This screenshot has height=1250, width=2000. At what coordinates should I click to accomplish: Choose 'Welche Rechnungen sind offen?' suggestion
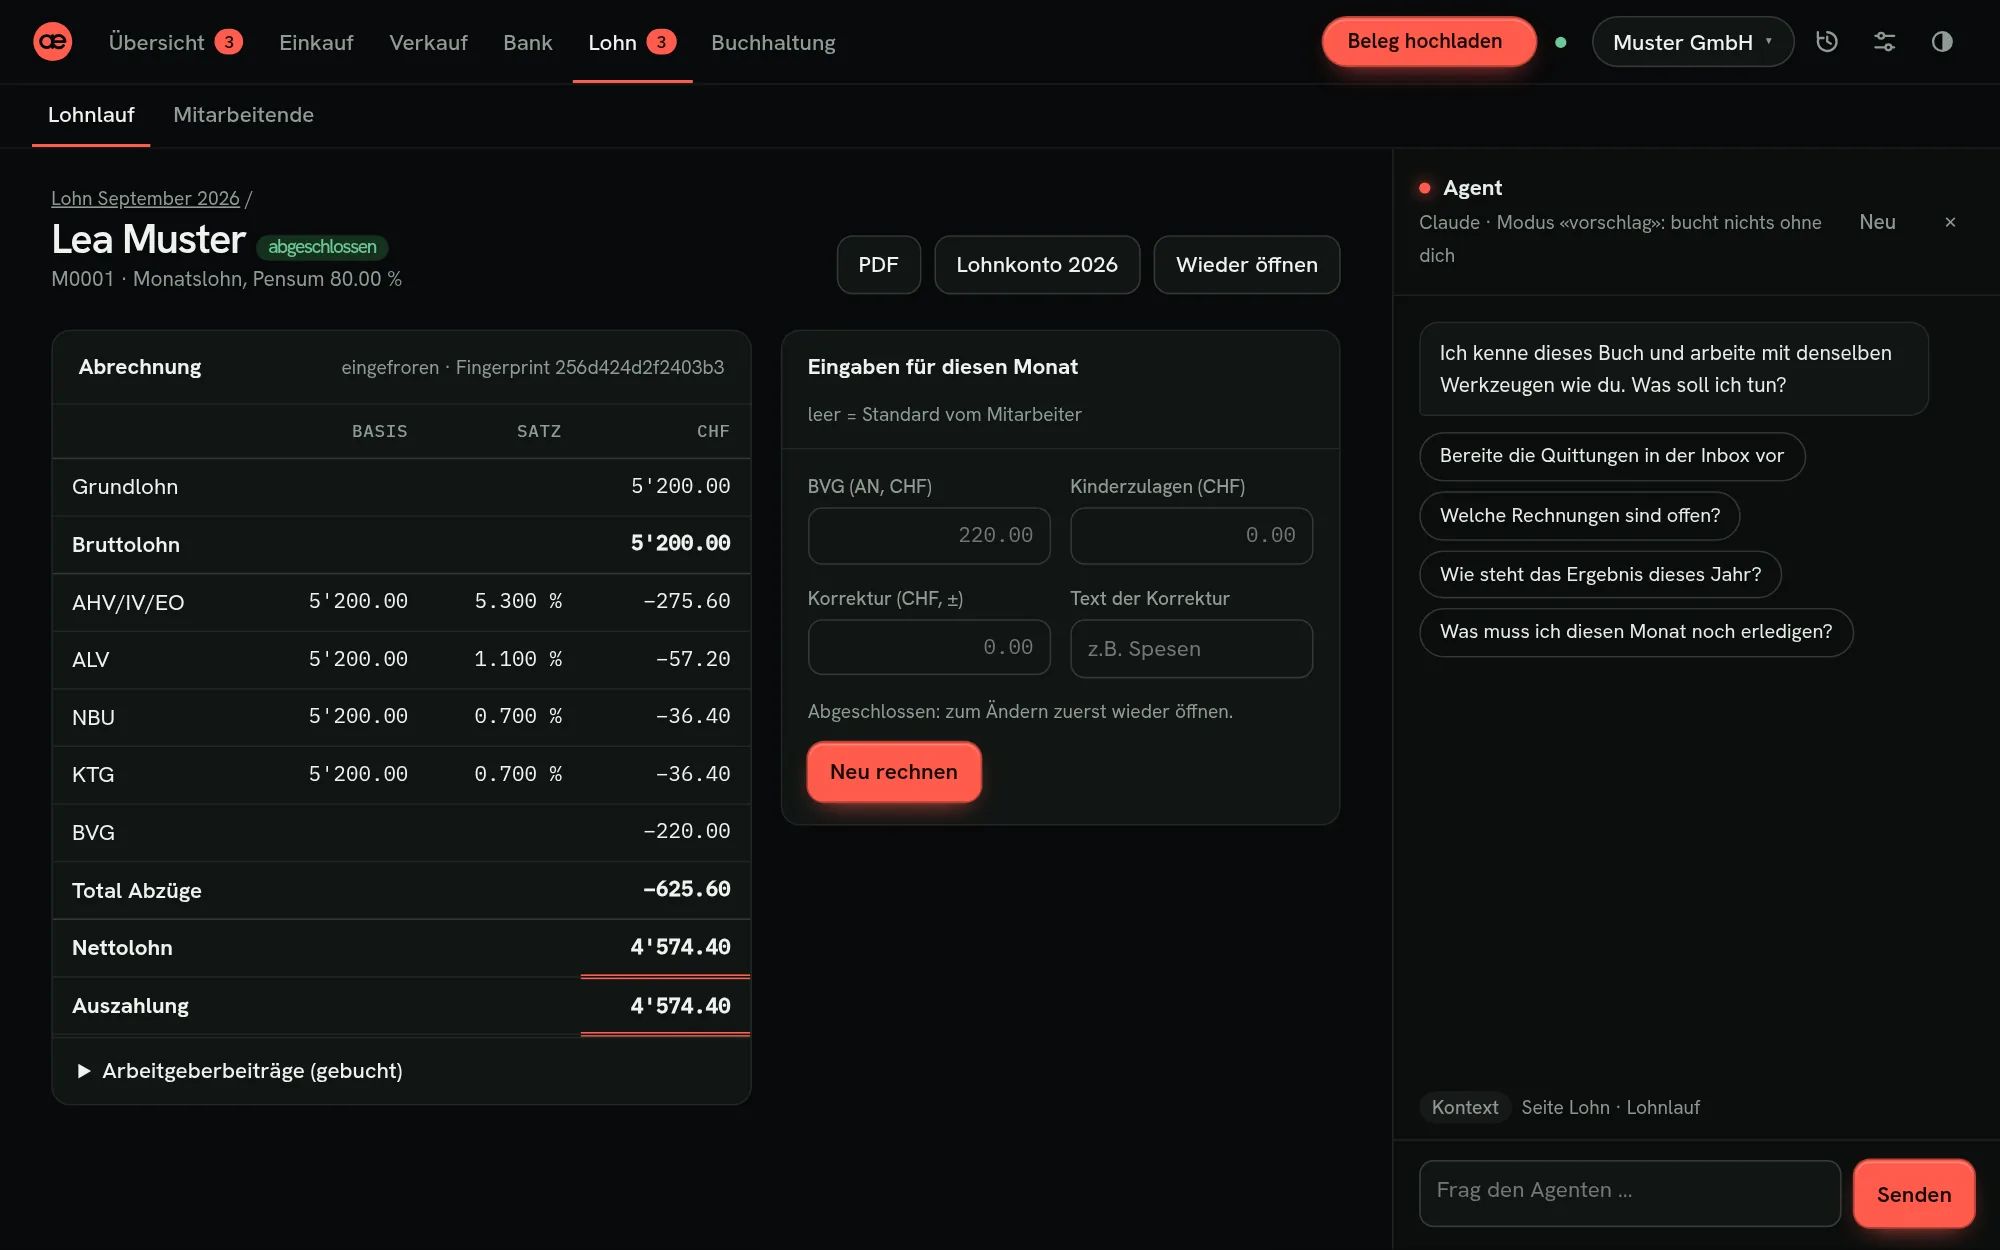pyautogui.click(x=1580, y=516)
